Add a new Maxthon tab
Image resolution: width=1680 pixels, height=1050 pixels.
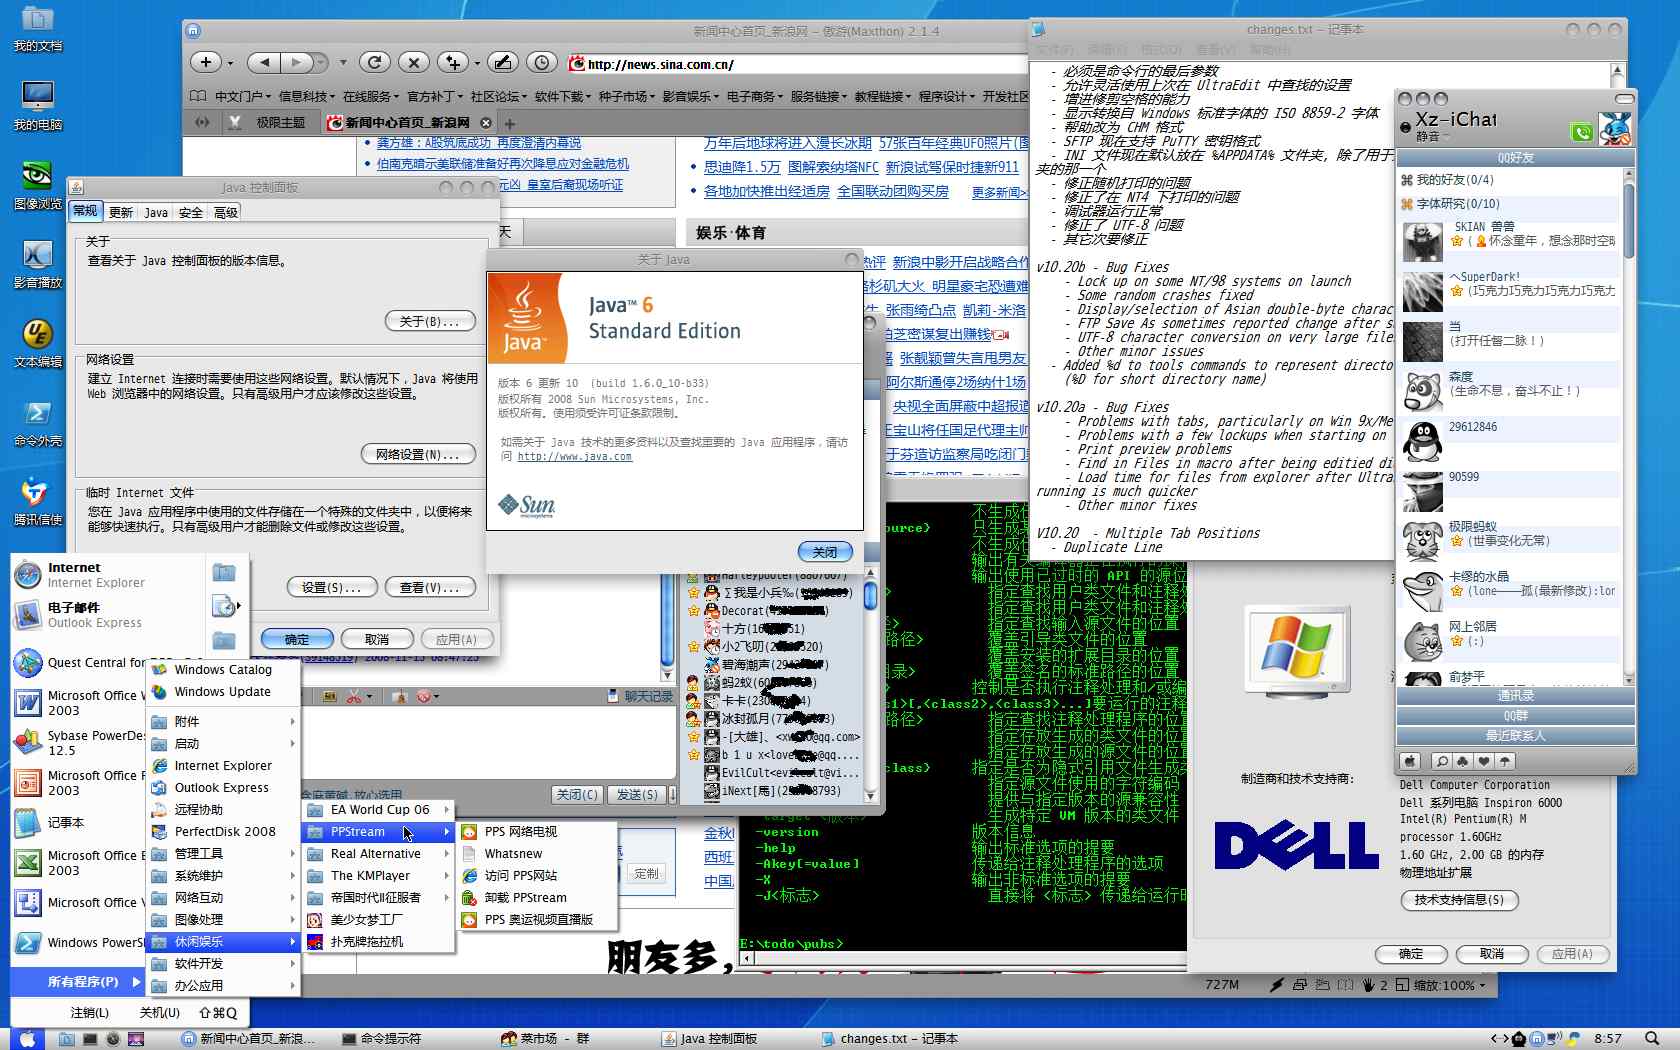pos(509,123)
